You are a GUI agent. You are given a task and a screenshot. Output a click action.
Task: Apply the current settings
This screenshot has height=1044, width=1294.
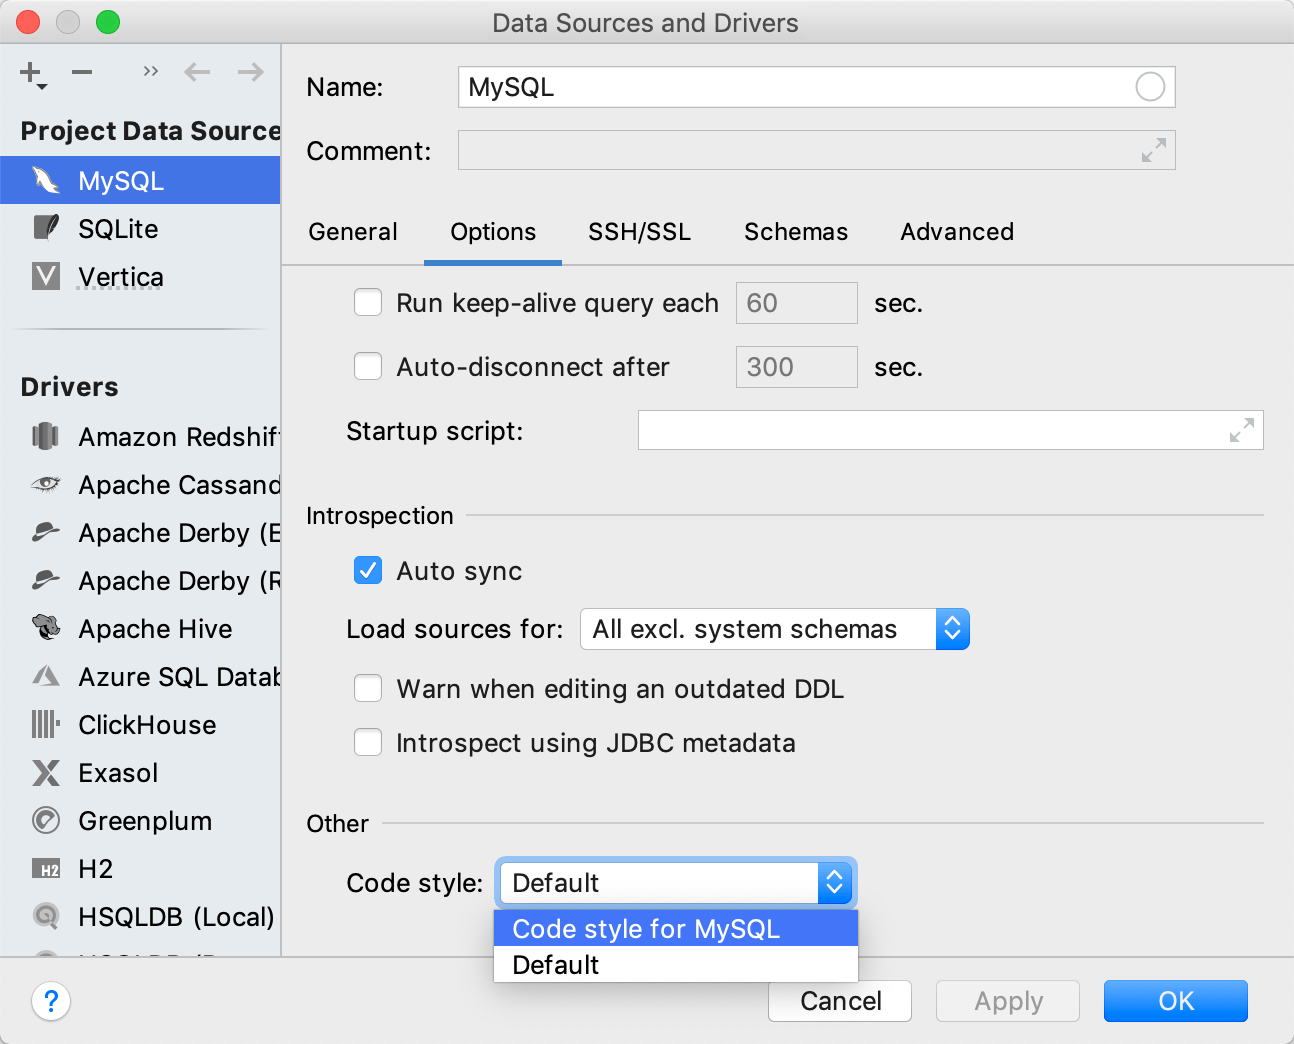tap(1007, 1000)
